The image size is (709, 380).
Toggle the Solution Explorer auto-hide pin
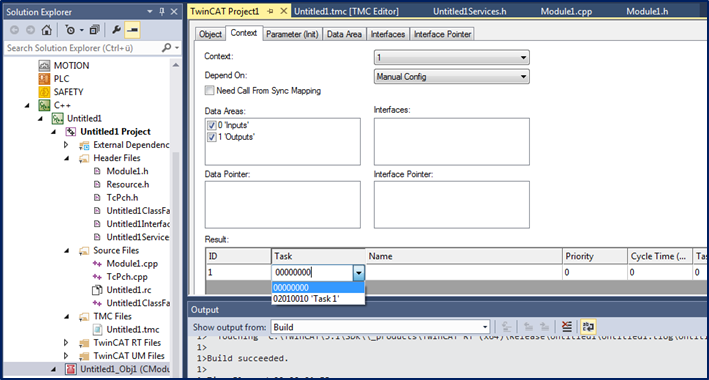(x=162, y=12)
